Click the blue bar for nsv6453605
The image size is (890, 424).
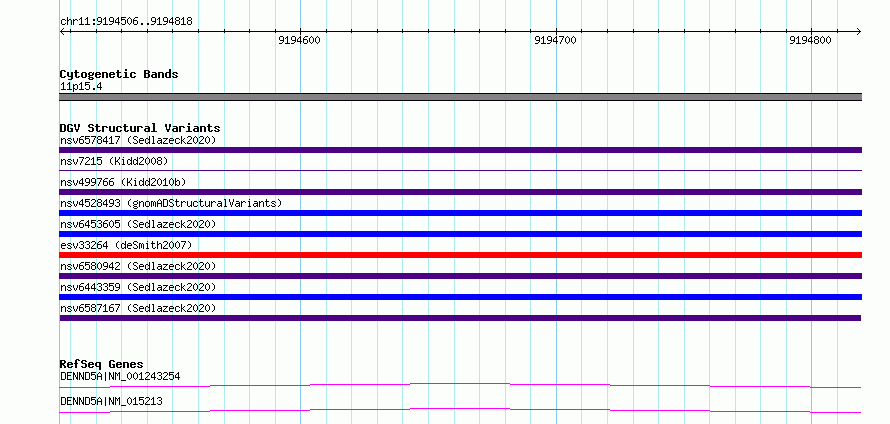tap(460, 234)
